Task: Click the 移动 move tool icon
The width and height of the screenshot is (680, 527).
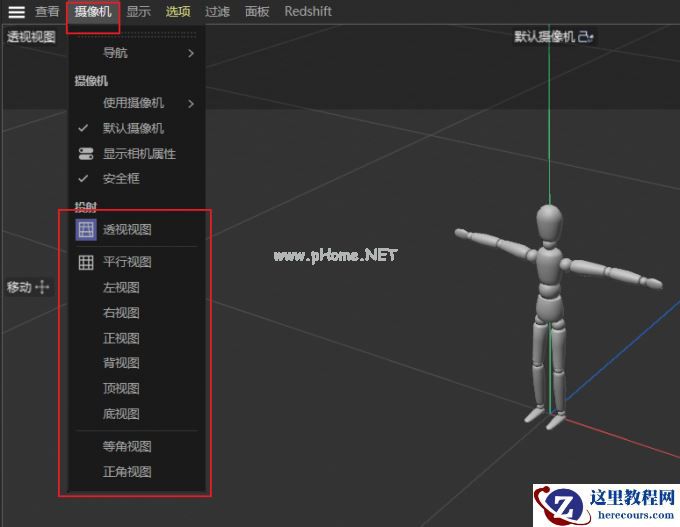Action: [42, 287]
